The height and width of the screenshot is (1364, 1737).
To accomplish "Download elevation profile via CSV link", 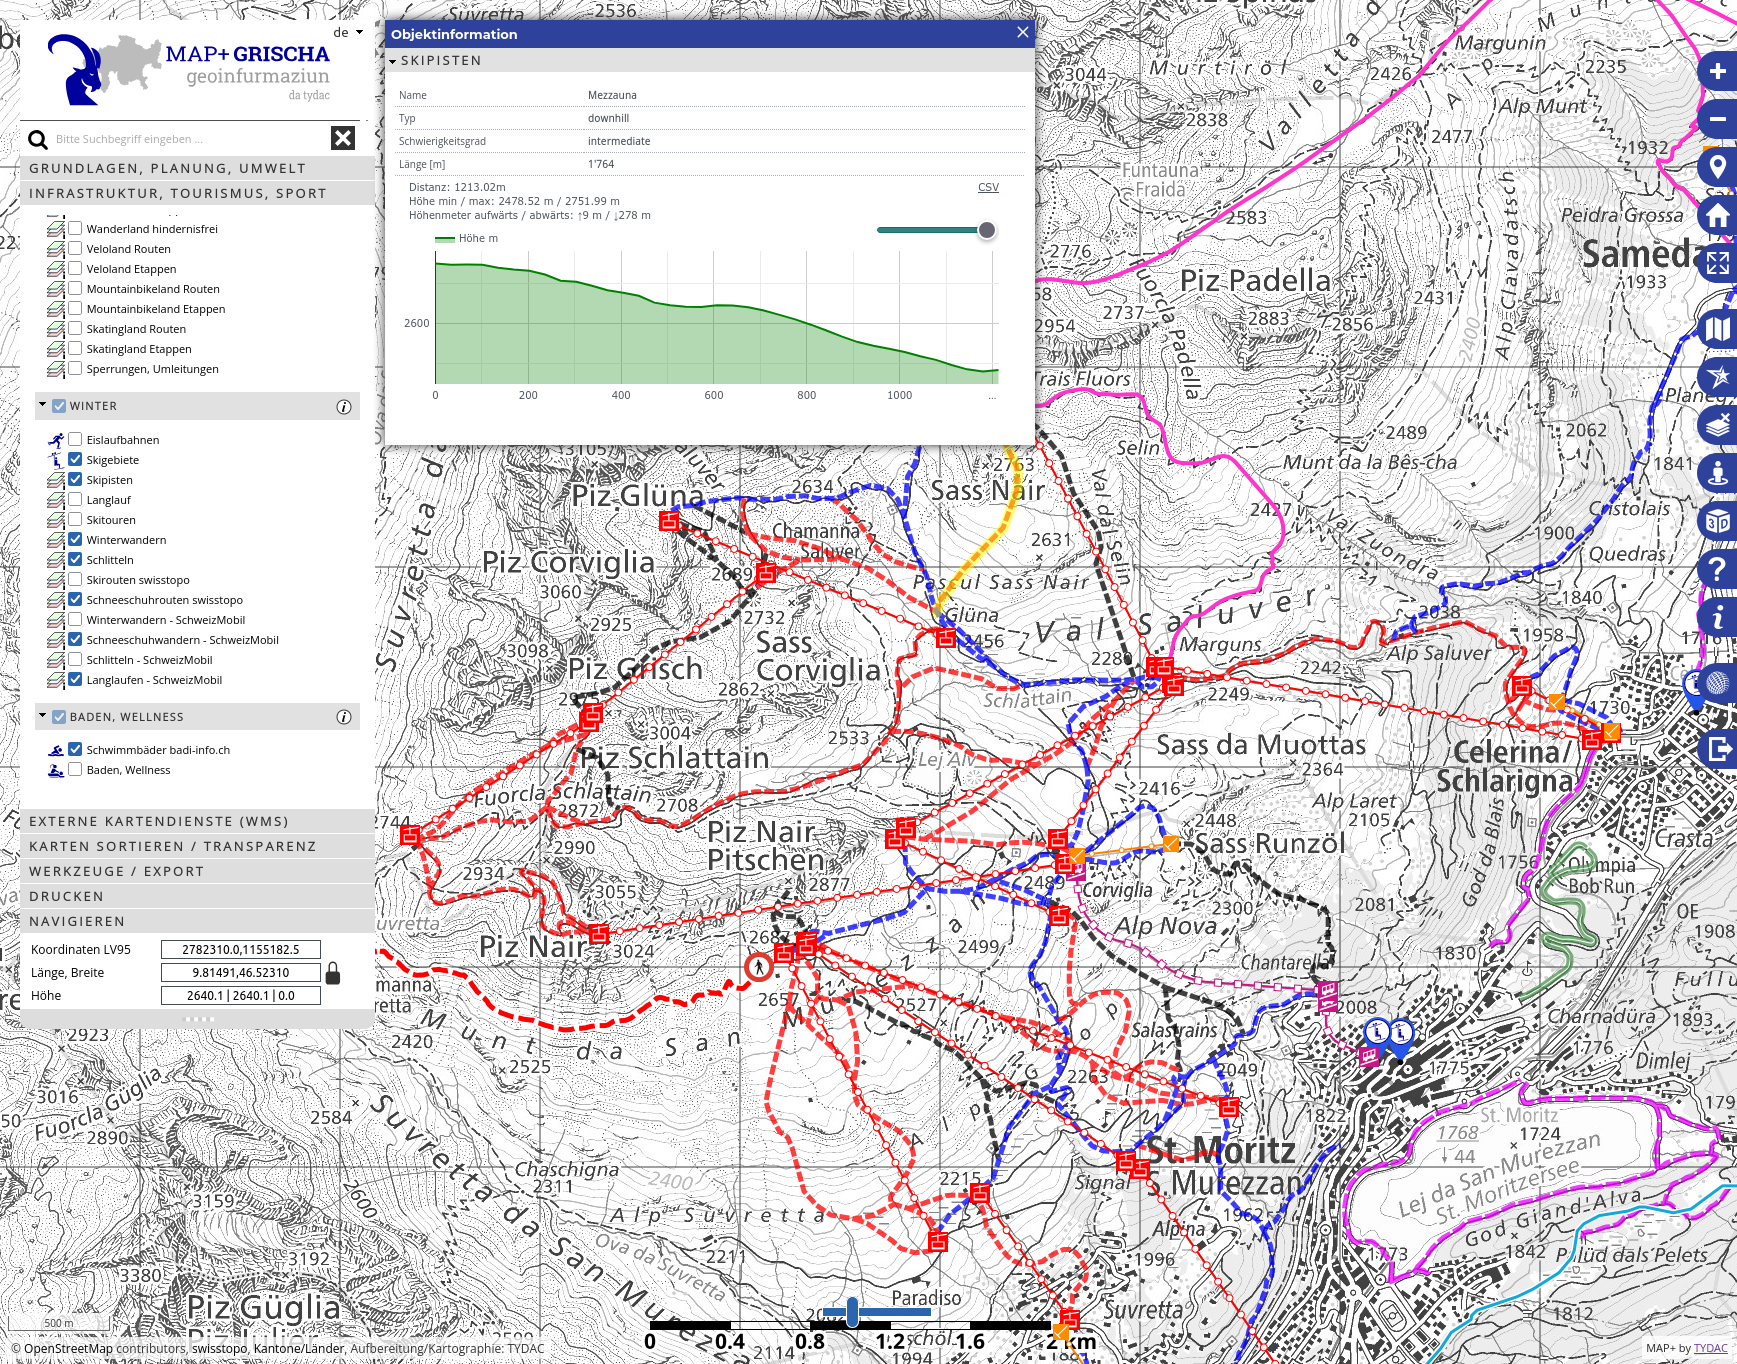I will tap(988, 188).
